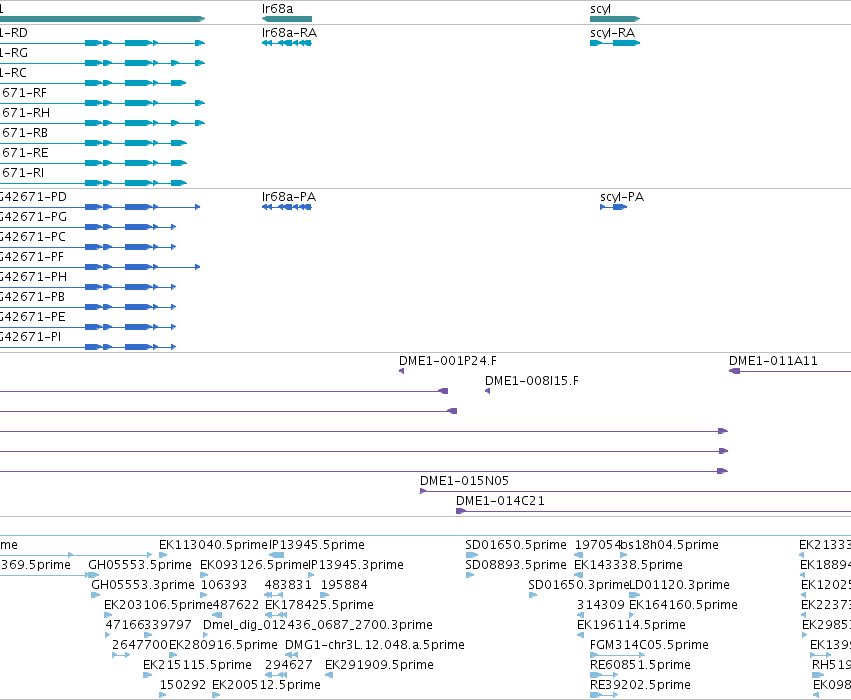The image size is (851, 700).
Task: Click the EK291909.5prime EST label
Action: tap(379, 665)
